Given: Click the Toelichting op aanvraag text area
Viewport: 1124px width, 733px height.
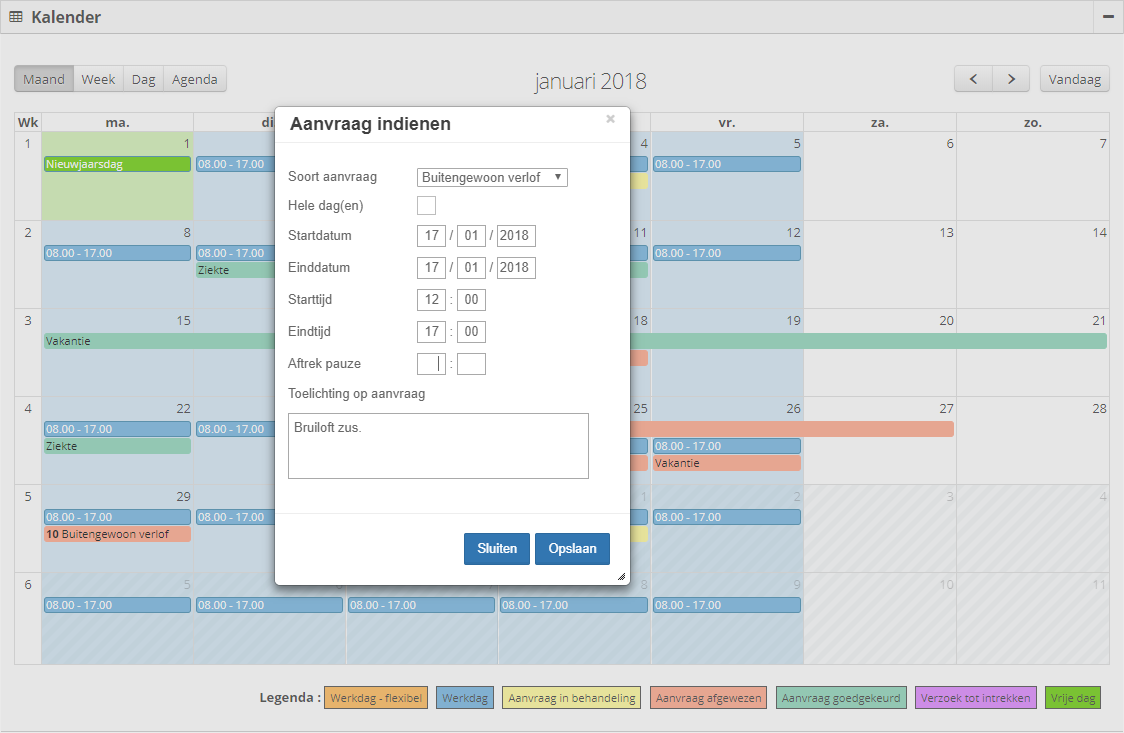Looking at the screenshot, I should pos(438,446).
